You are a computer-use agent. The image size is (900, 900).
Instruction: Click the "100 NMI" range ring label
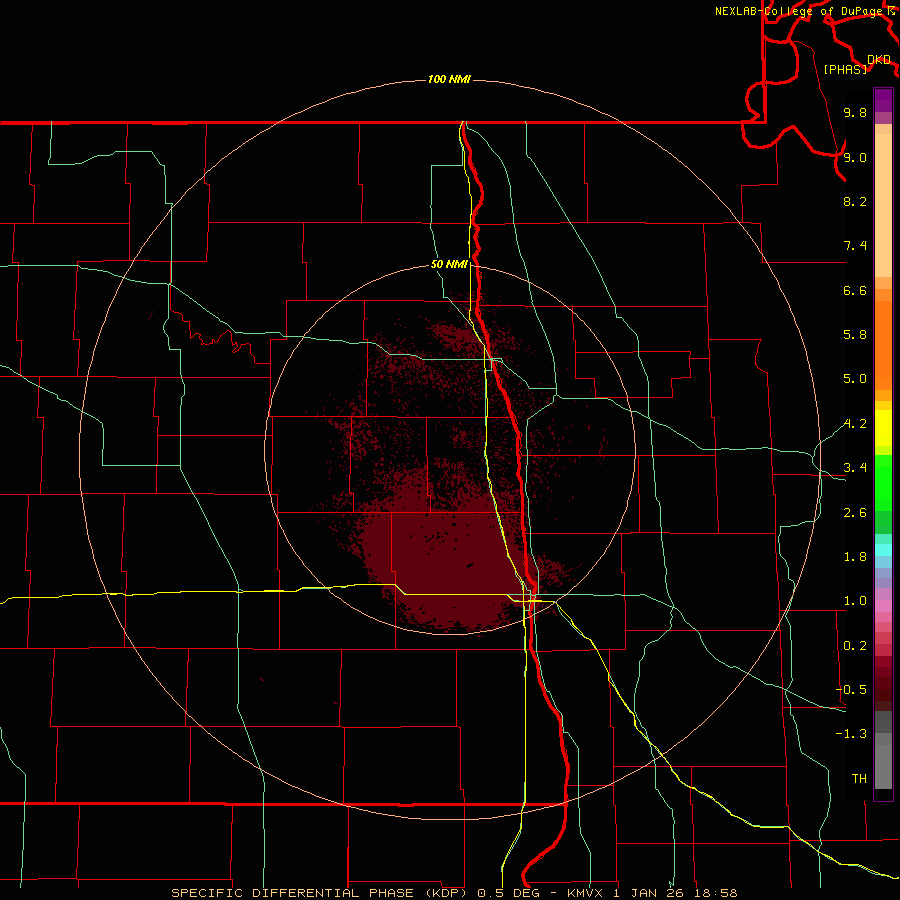449,79
